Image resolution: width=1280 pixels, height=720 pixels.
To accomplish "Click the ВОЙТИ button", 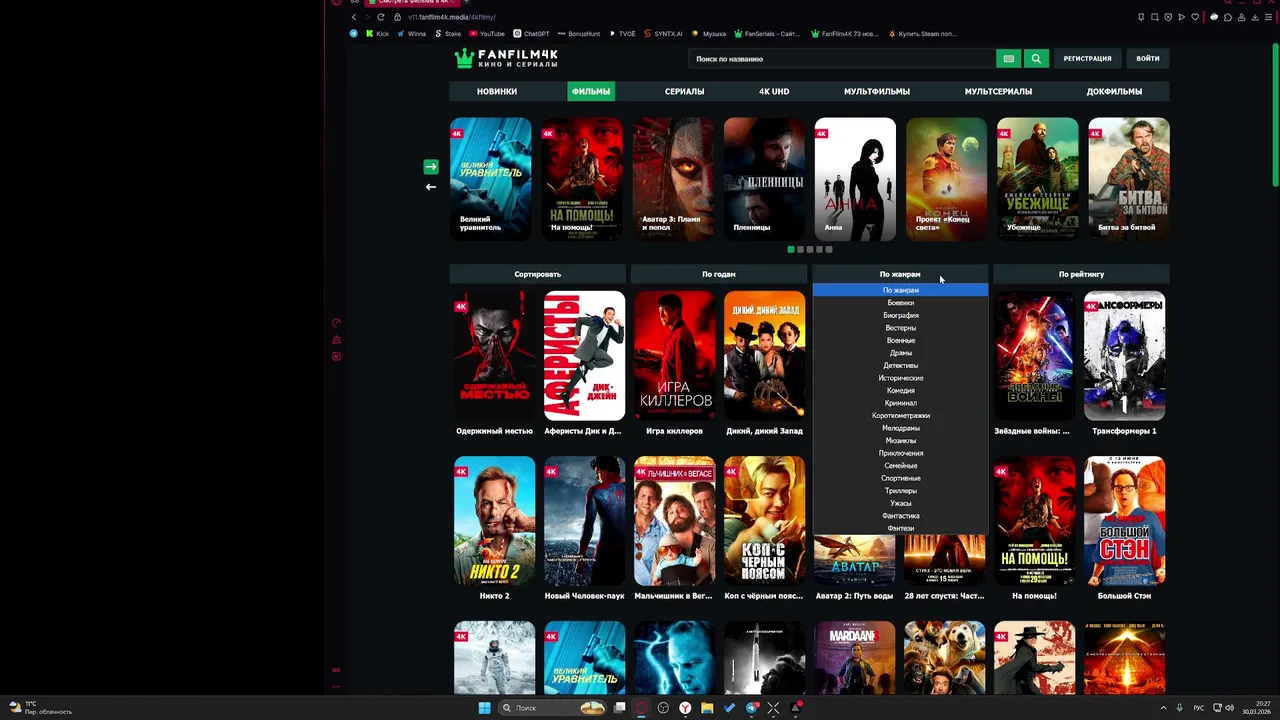I will pos(1148,59).
